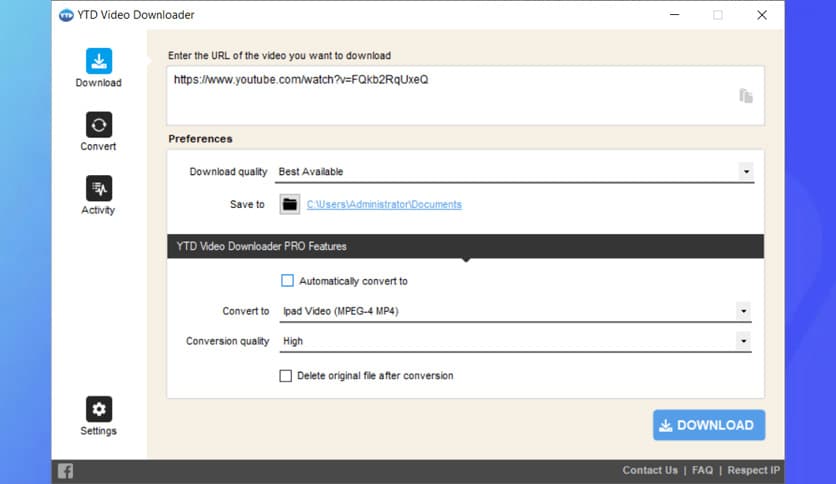
Task: Open the Documents save path link
Action: 384,204
